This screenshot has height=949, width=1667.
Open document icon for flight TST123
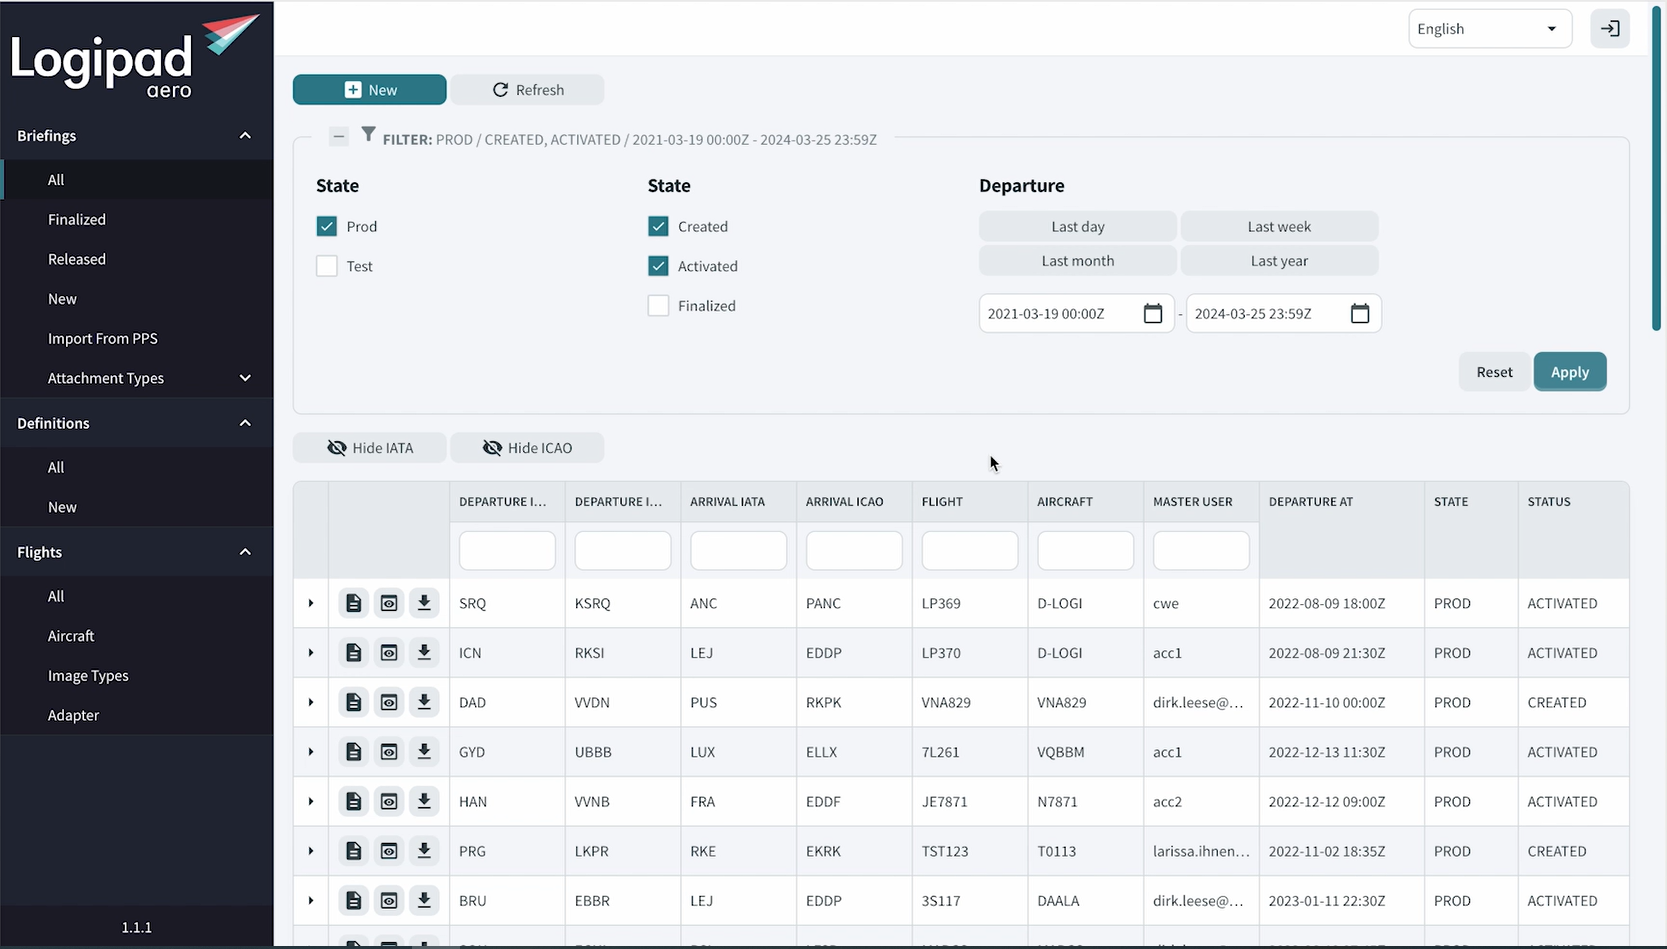point(353,851)
